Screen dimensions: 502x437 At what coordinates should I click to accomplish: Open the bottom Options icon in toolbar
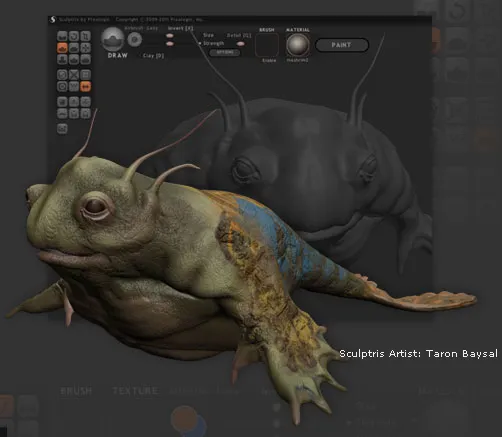[62, 129]
